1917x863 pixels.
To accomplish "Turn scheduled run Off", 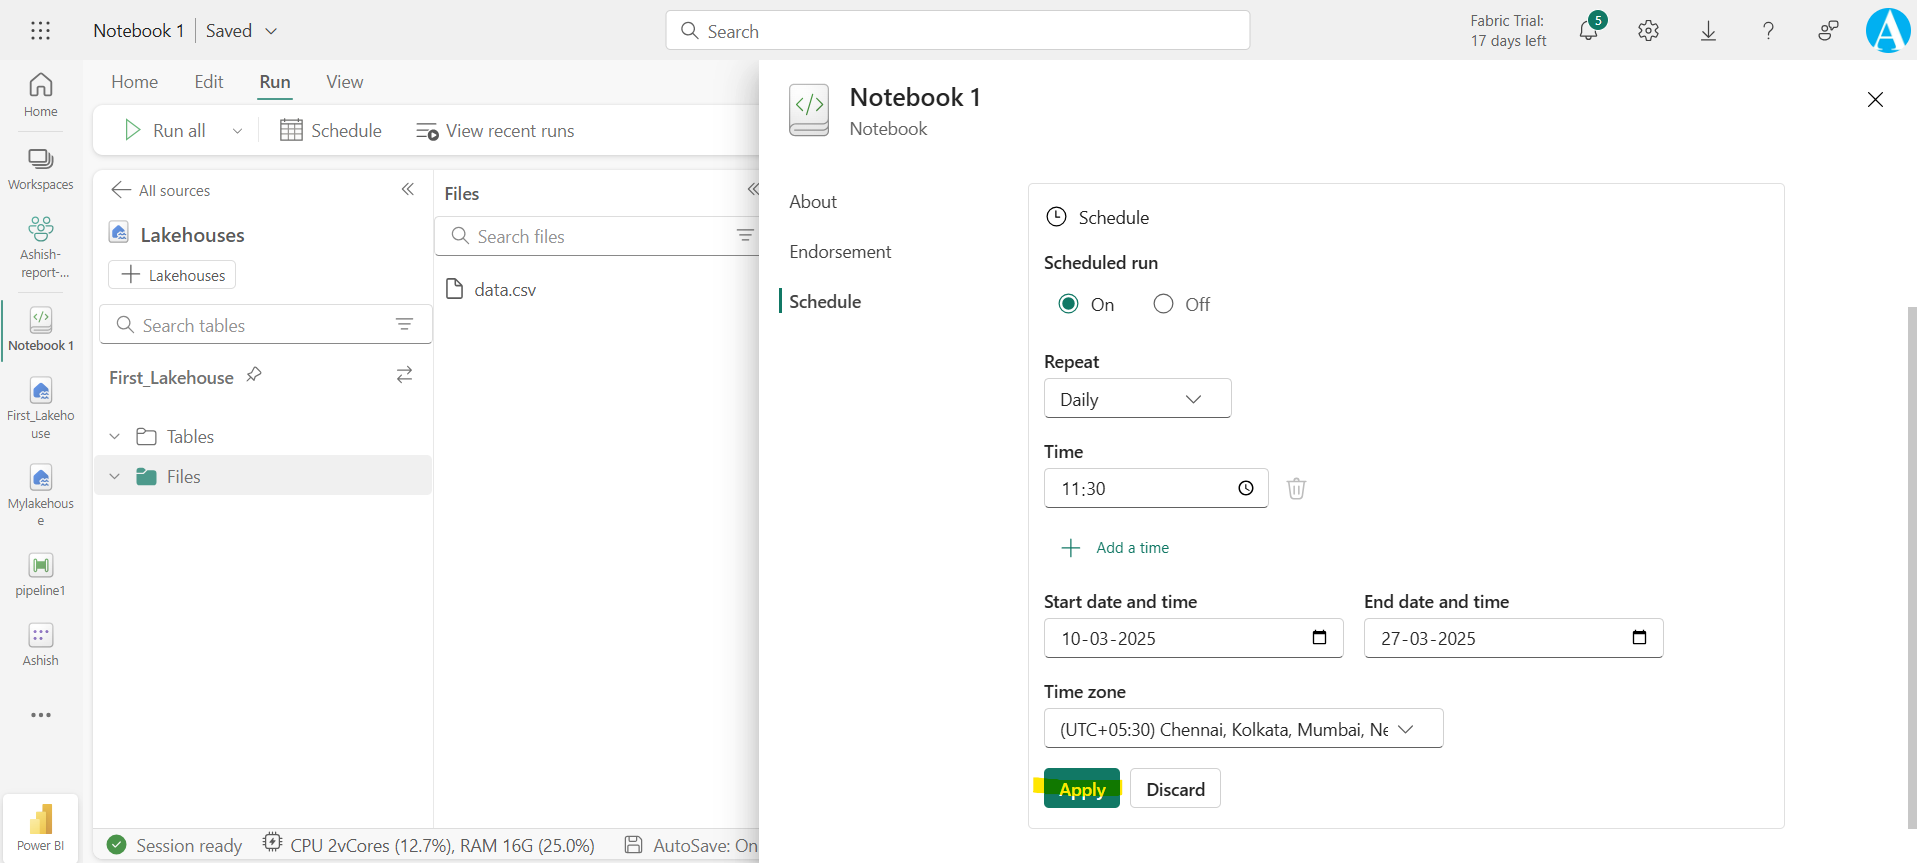I will coord(1163,304).
